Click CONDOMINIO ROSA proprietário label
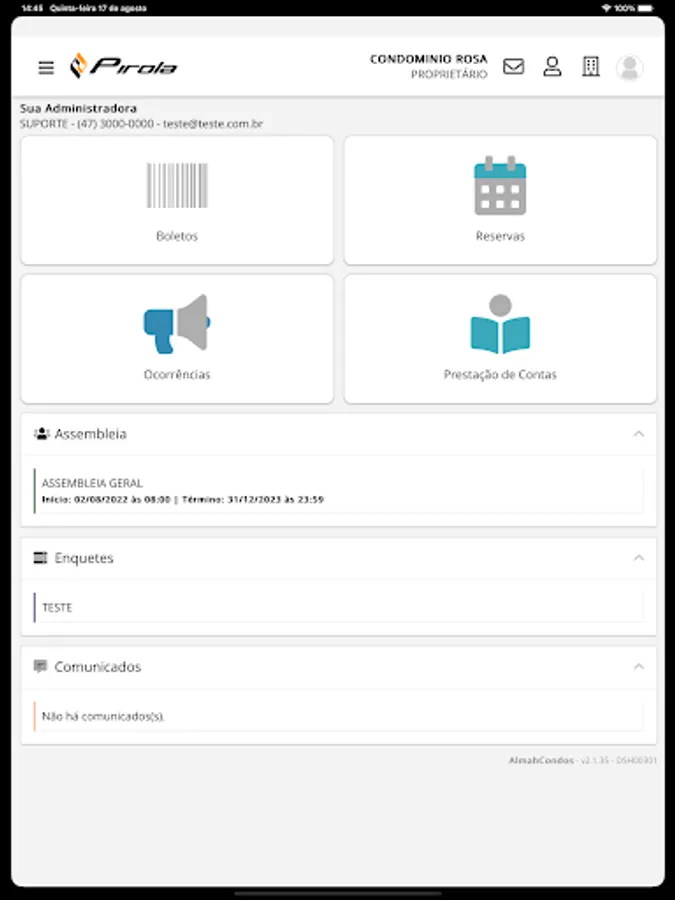This screenshot has height=900, width=675. (x=428, y=67)
